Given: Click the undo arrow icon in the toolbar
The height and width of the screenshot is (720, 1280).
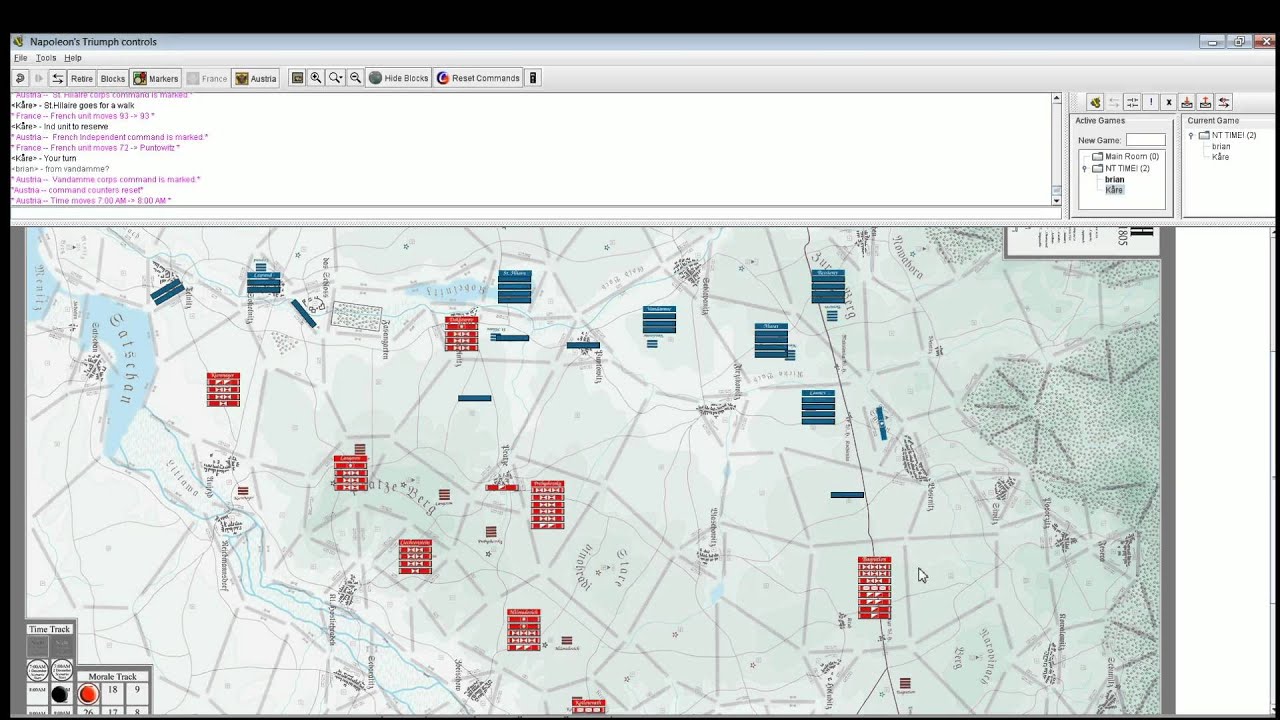Looking at the screenshot, I should click(x=20, y=78).
